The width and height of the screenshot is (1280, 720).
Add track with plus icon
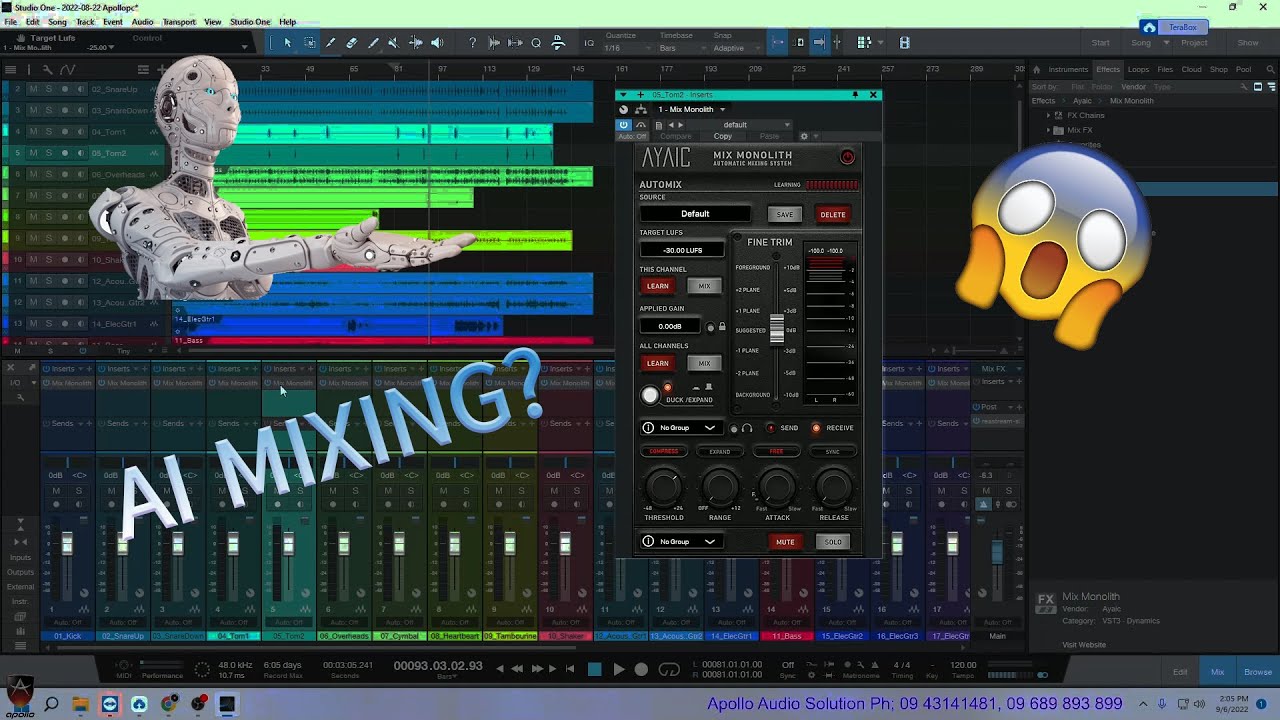click(161, 69)
